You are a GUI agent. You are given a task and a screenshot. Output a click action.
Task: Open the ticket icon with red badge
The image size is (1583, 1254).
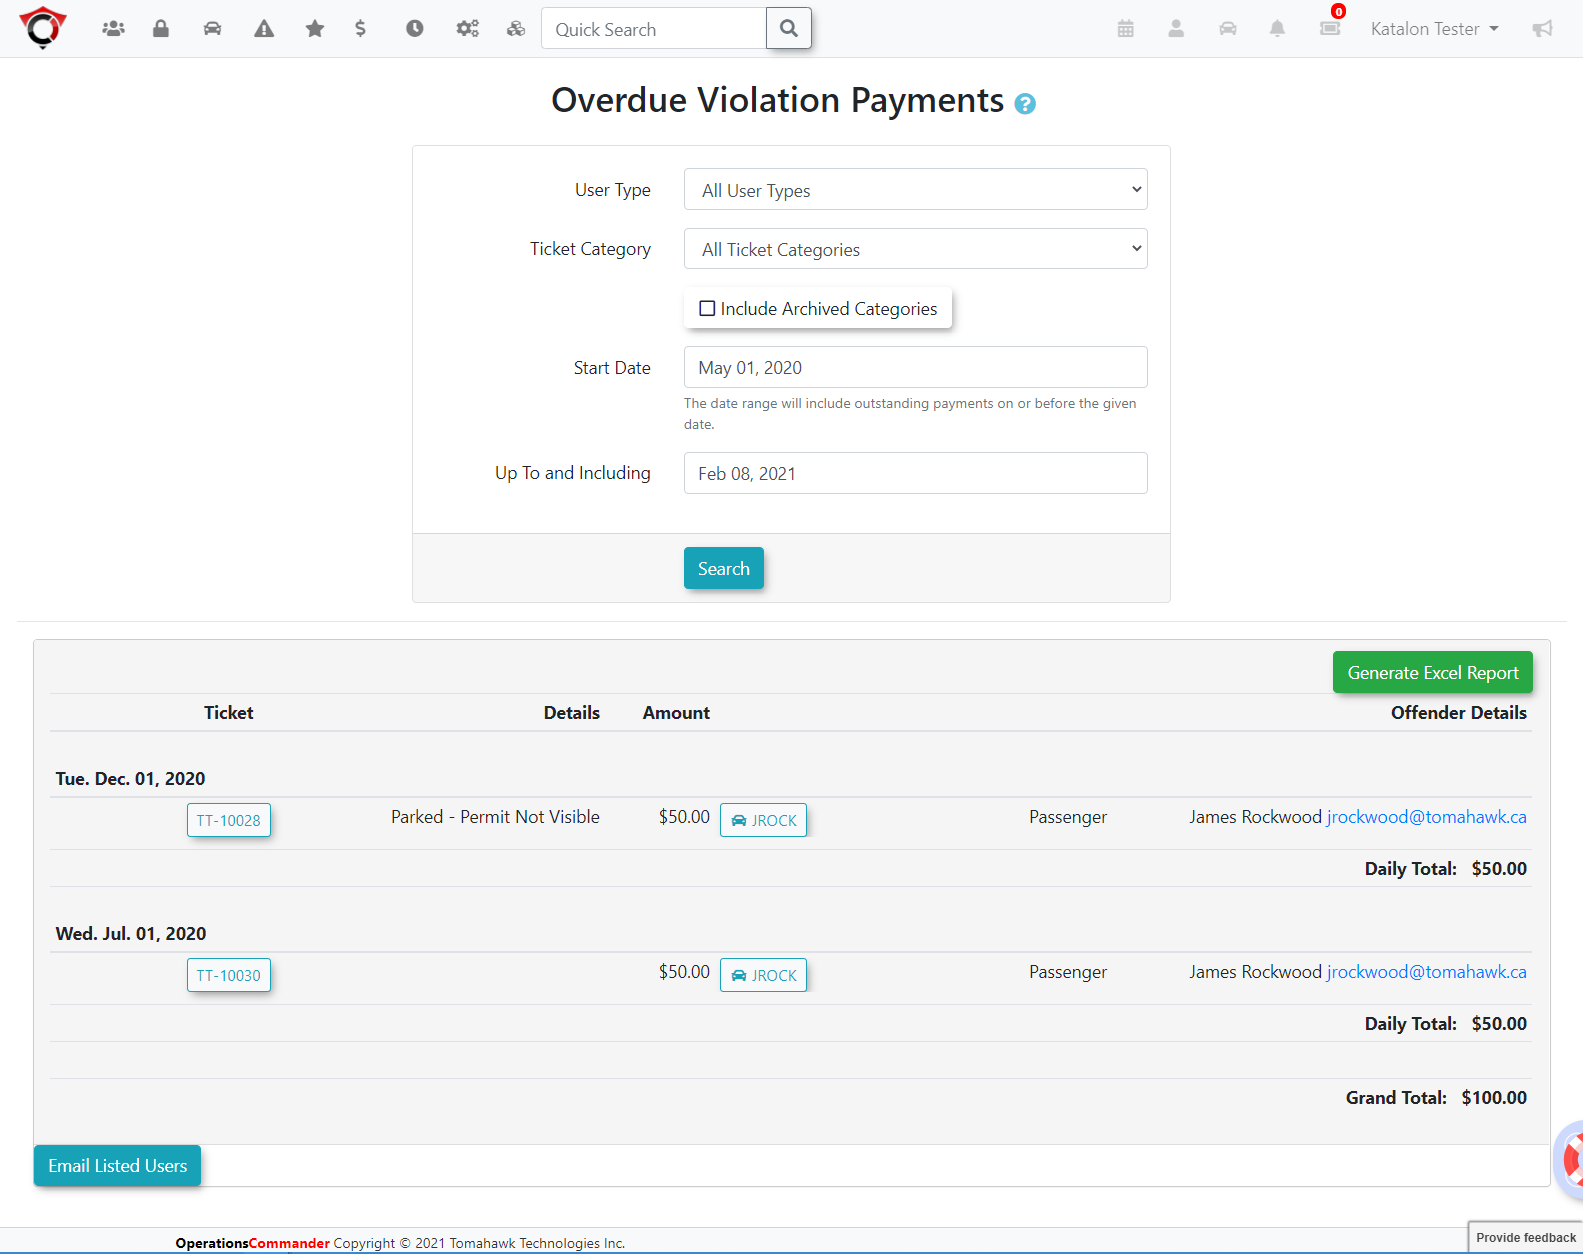click(1330, 28)
